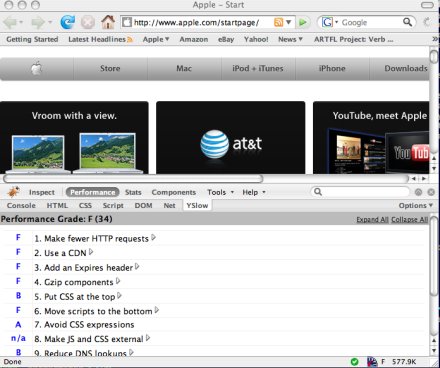Open the Yahoo! bookmark
This screenshot has width=440, height=368.
(256, 39)
